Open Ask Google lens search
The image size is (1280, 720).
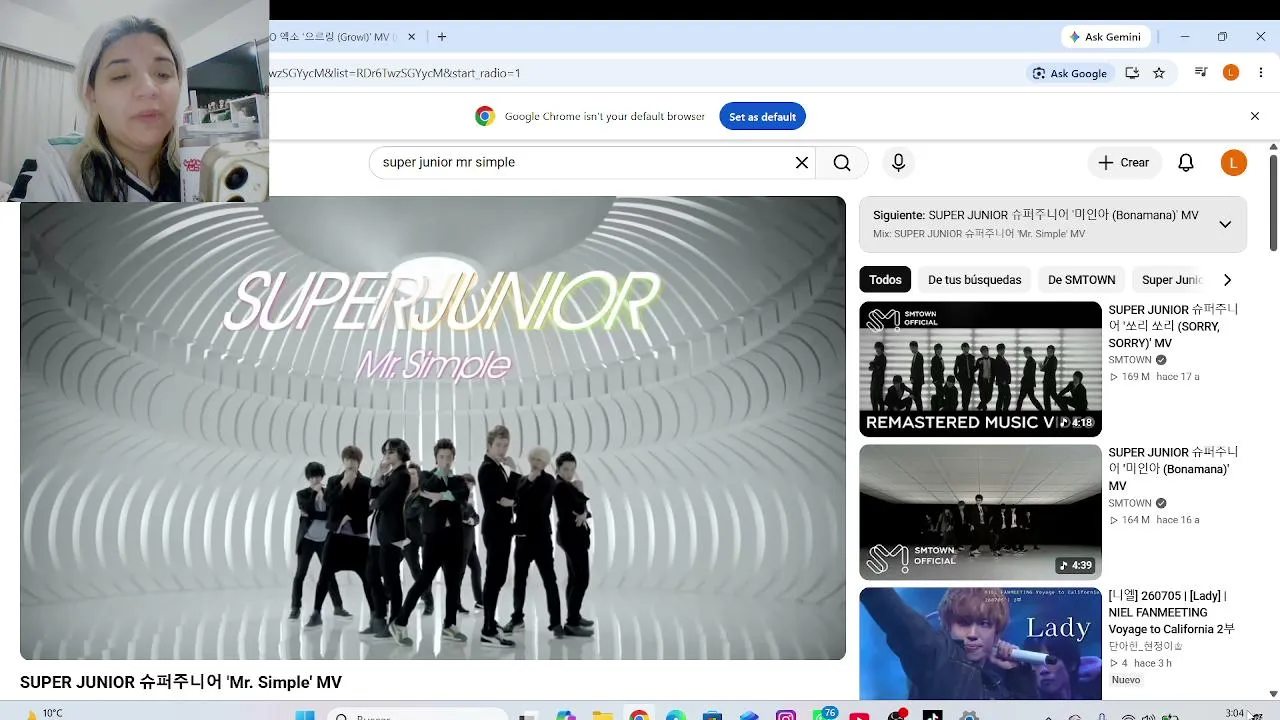(x=1069, y=73)
